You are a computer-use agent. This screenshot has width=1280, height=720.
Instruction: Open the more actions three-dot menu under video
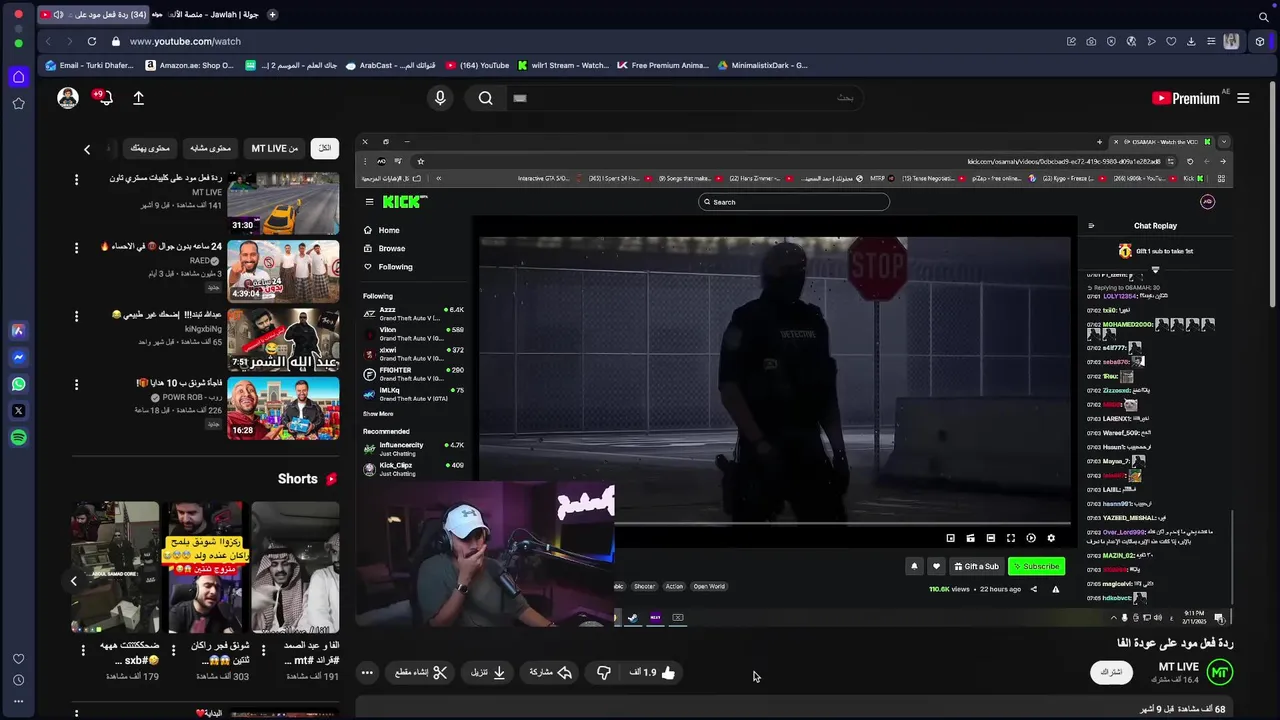click(x=367, y=672)
